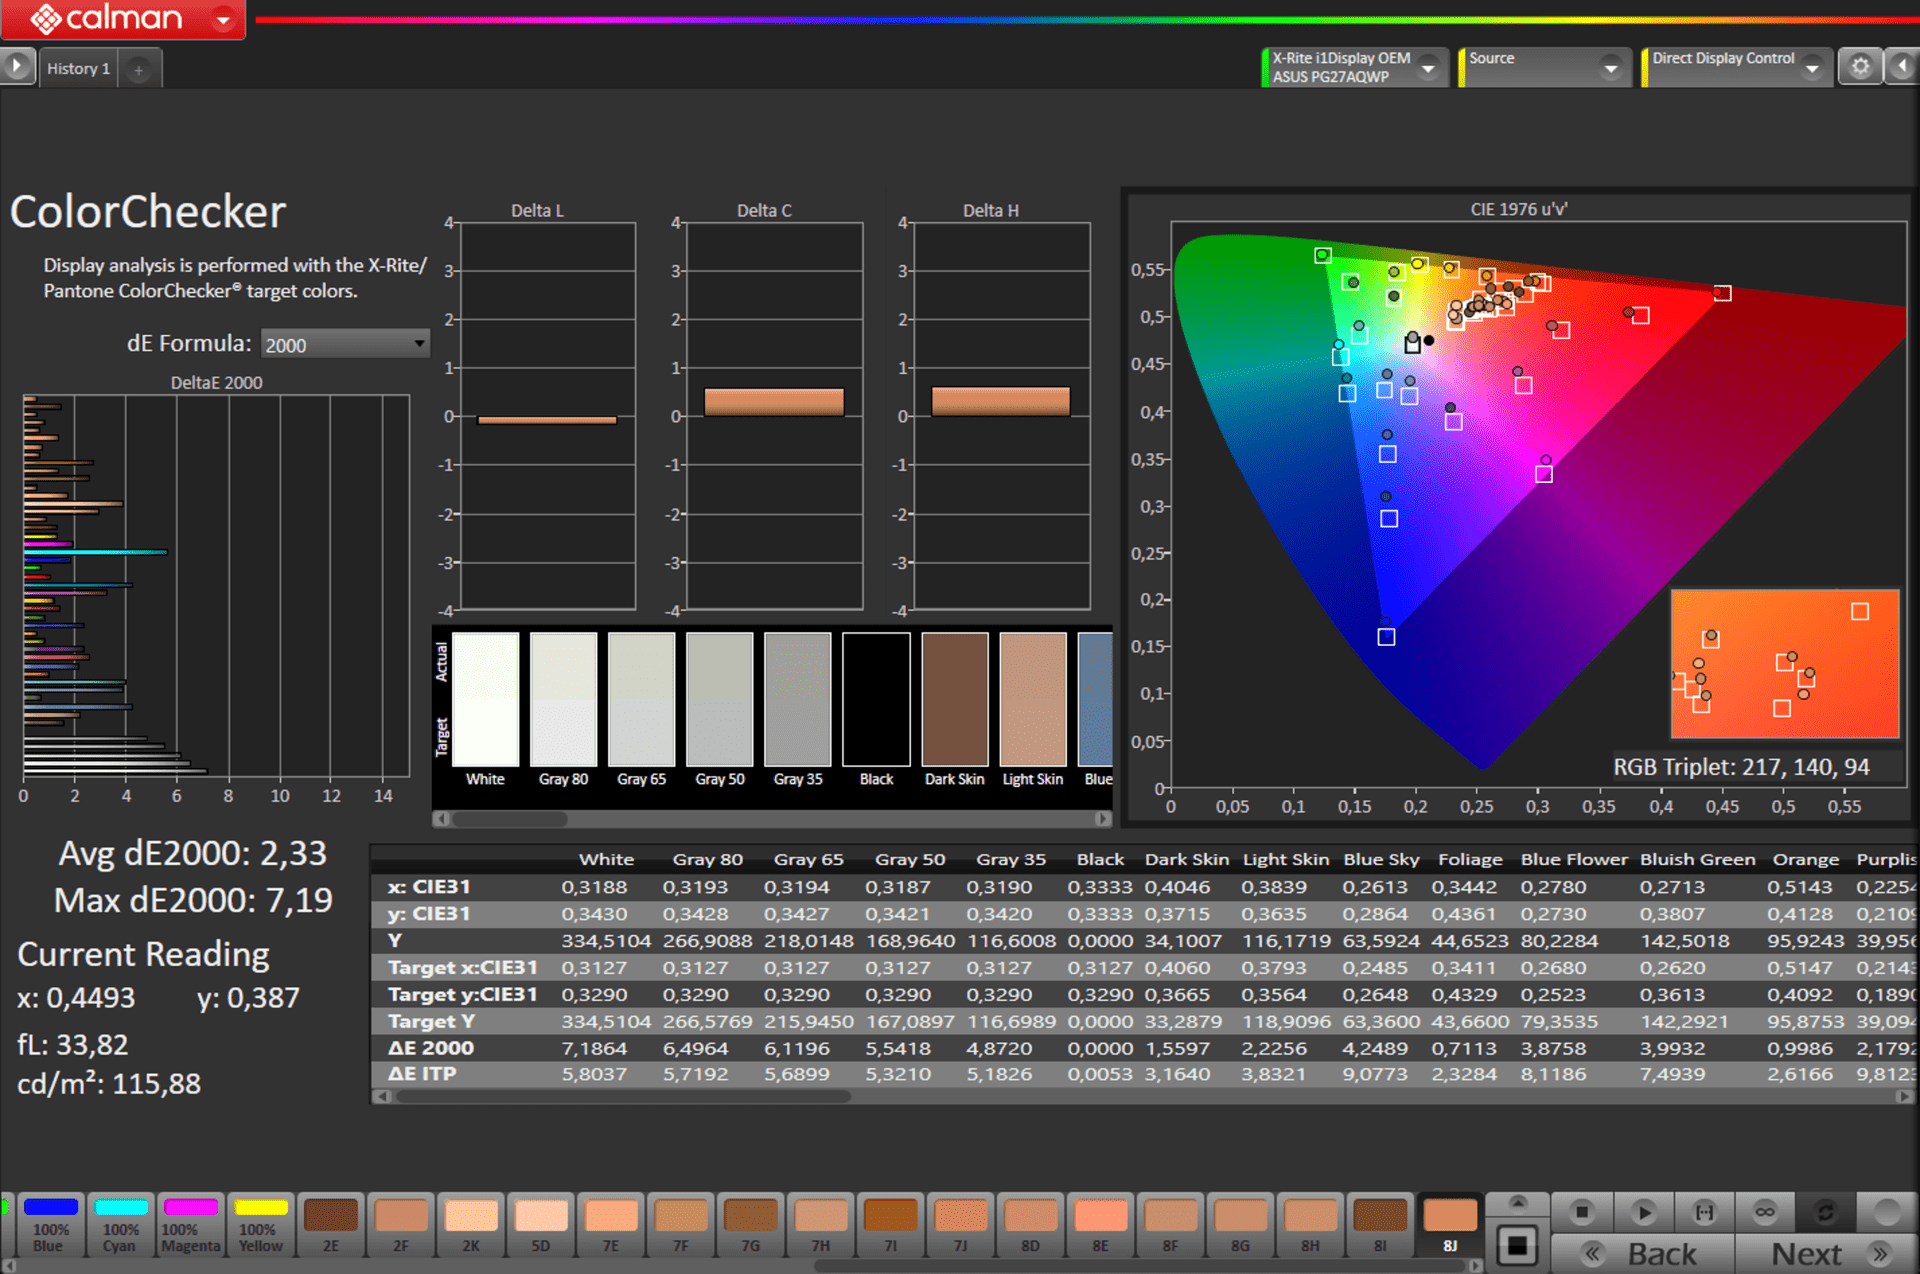Click the up arrow above pattern icon
Screen dimensions: 1920x1274
(x=1517, y=1203)
